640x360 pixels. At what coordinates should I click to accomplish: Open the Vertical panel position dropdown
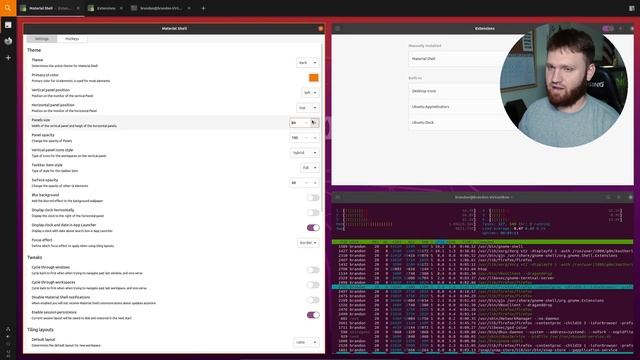[310, 93]
